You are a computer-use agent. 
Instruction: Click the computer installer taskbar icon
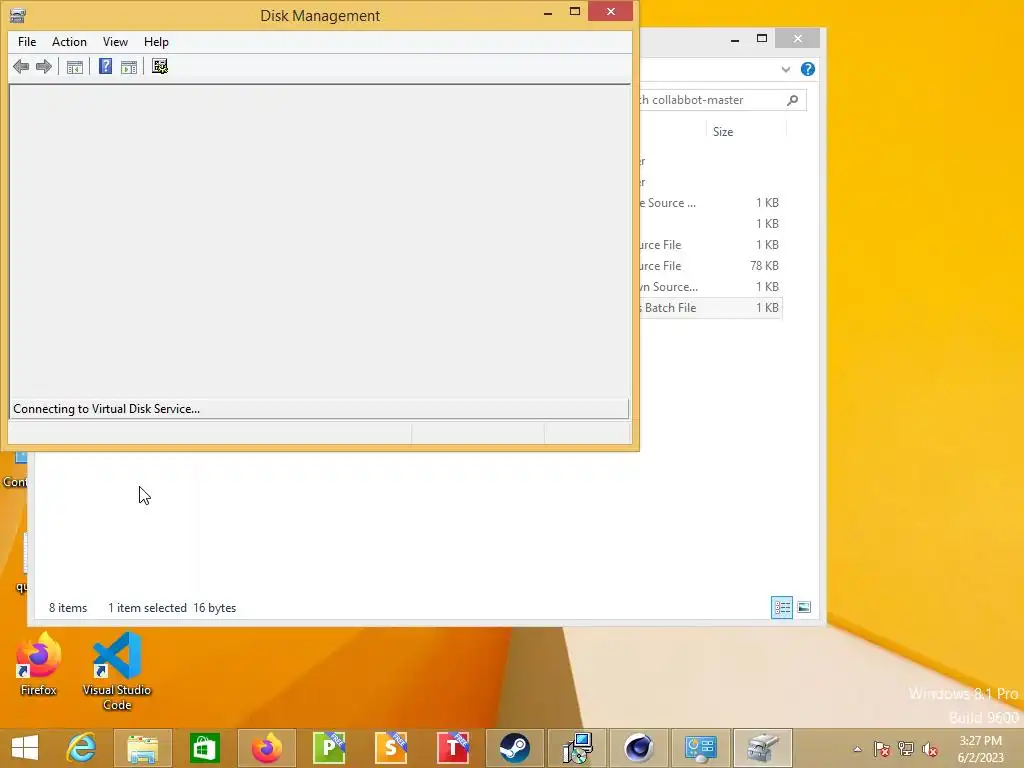577,748
